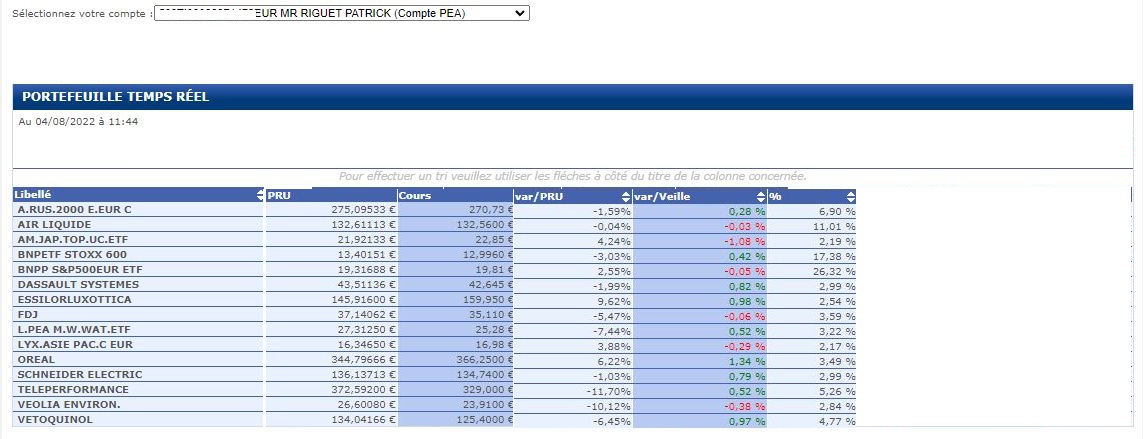Click Cours value 125,4000 €
This screenshot has width=1143, height=439.
tap(485, 419)
